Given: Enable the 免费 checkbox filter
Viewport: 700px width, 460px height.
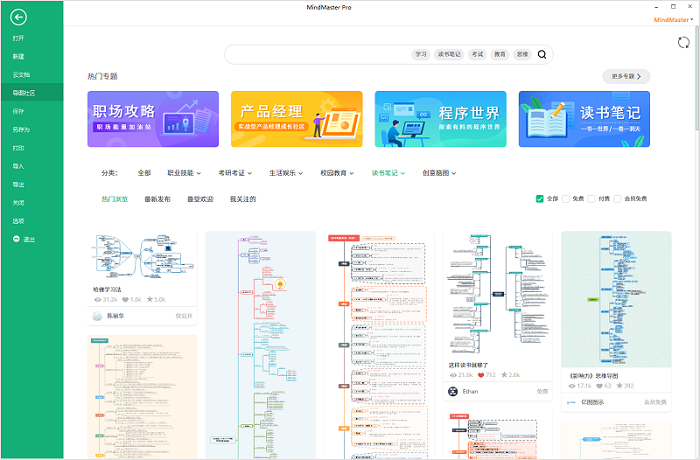Looking at the screenshot, I should 566,199.
